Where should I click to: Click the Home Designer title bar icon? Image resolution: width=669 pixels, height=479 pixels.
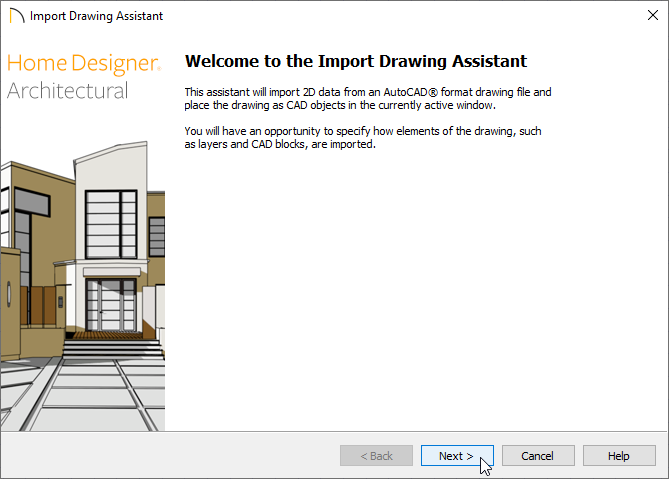(17, 16)
